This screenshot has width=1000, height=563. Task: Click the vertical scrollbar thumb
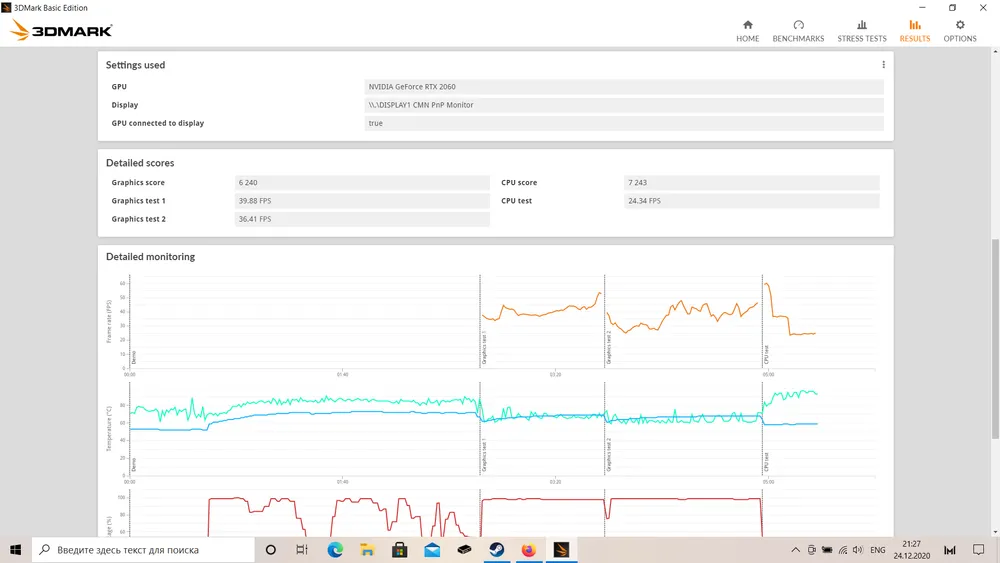(x=993, y=338)
